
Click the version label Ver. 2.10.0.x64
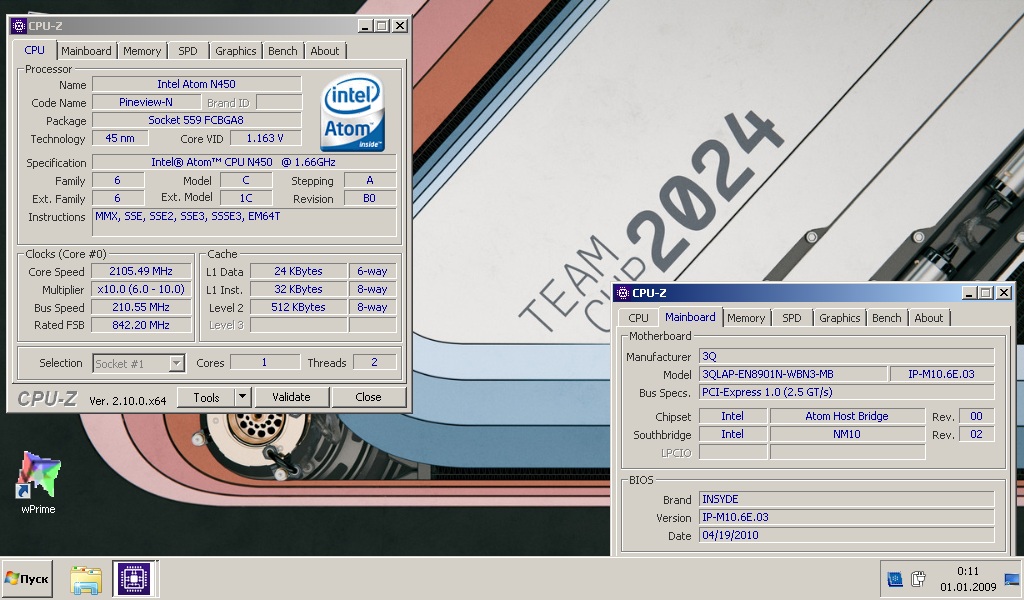click(127, 401)
